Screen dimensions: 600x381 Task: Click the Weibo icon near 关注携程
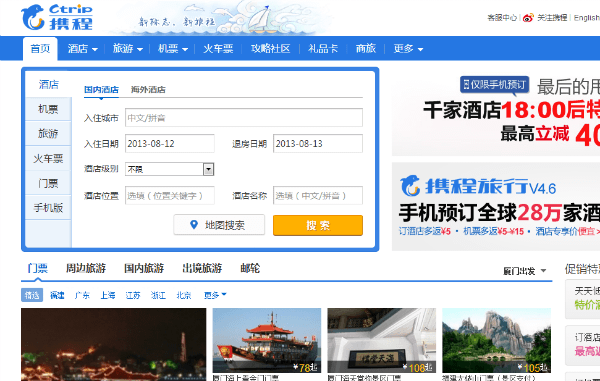(x=528, y=18)
